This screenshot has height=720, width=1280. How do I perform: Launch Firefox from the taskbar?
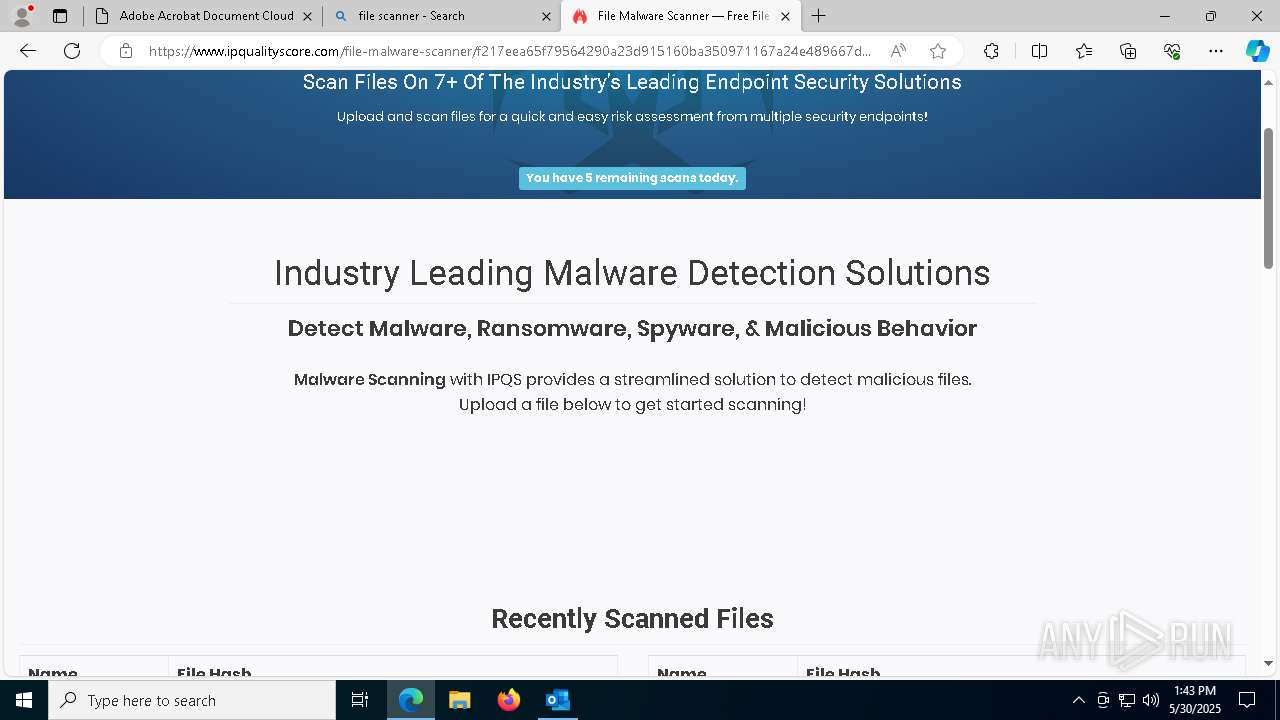(x=509, y=700)
